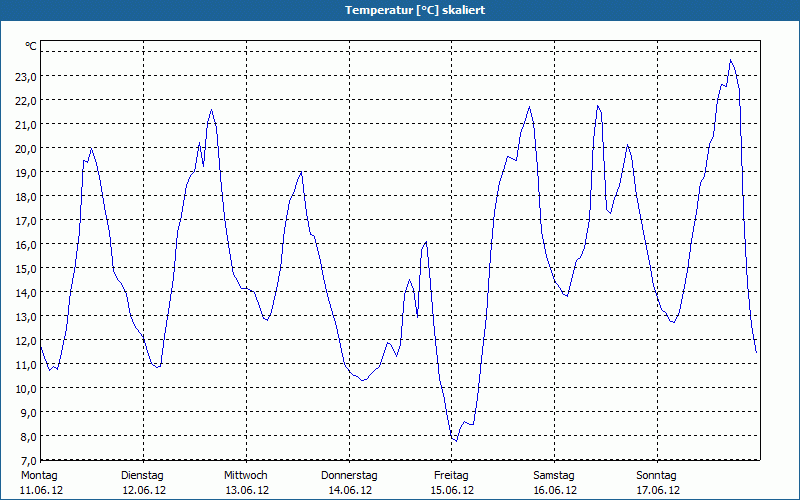Click the 20,0 y-axis label

tap(27, 148)
